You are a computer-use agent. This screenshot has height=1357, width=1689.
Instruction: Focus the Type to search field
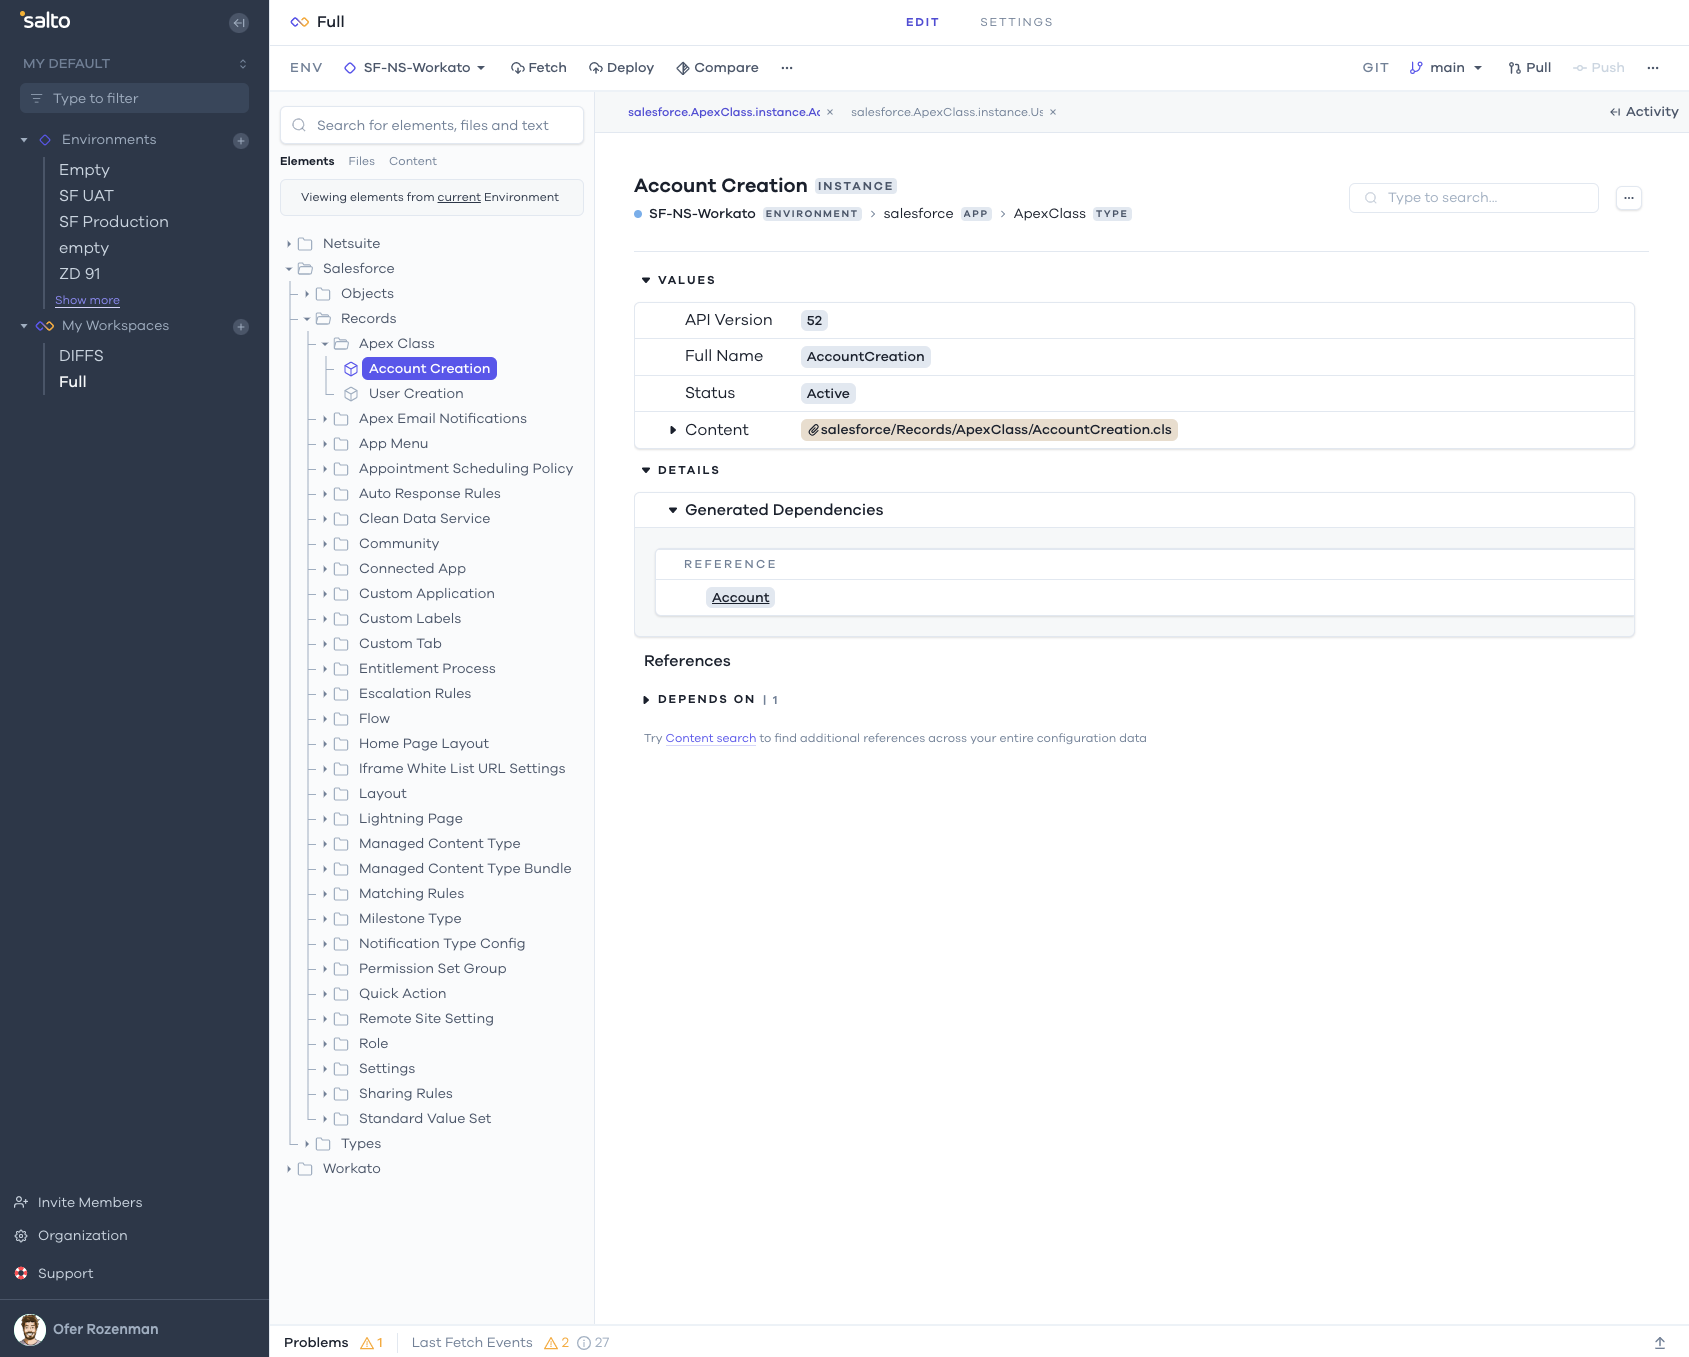point(1474,198)
